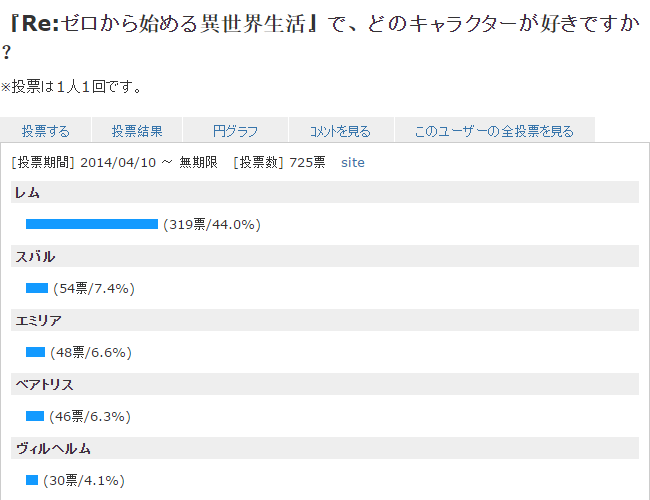Click the レム result bar

[92, 224]
